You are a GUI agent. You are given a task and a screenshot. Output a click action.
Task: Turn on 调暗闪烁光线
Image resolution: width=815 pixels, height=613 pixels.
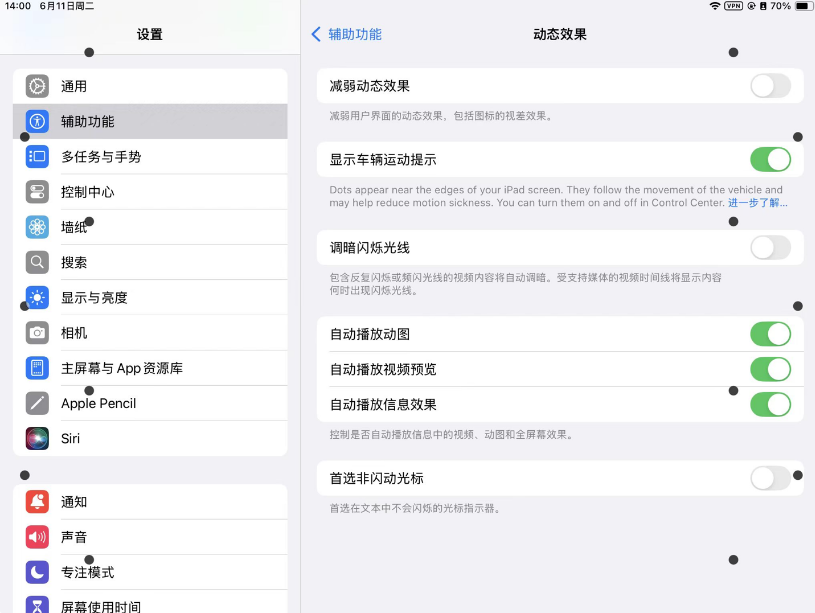(769, 247)
